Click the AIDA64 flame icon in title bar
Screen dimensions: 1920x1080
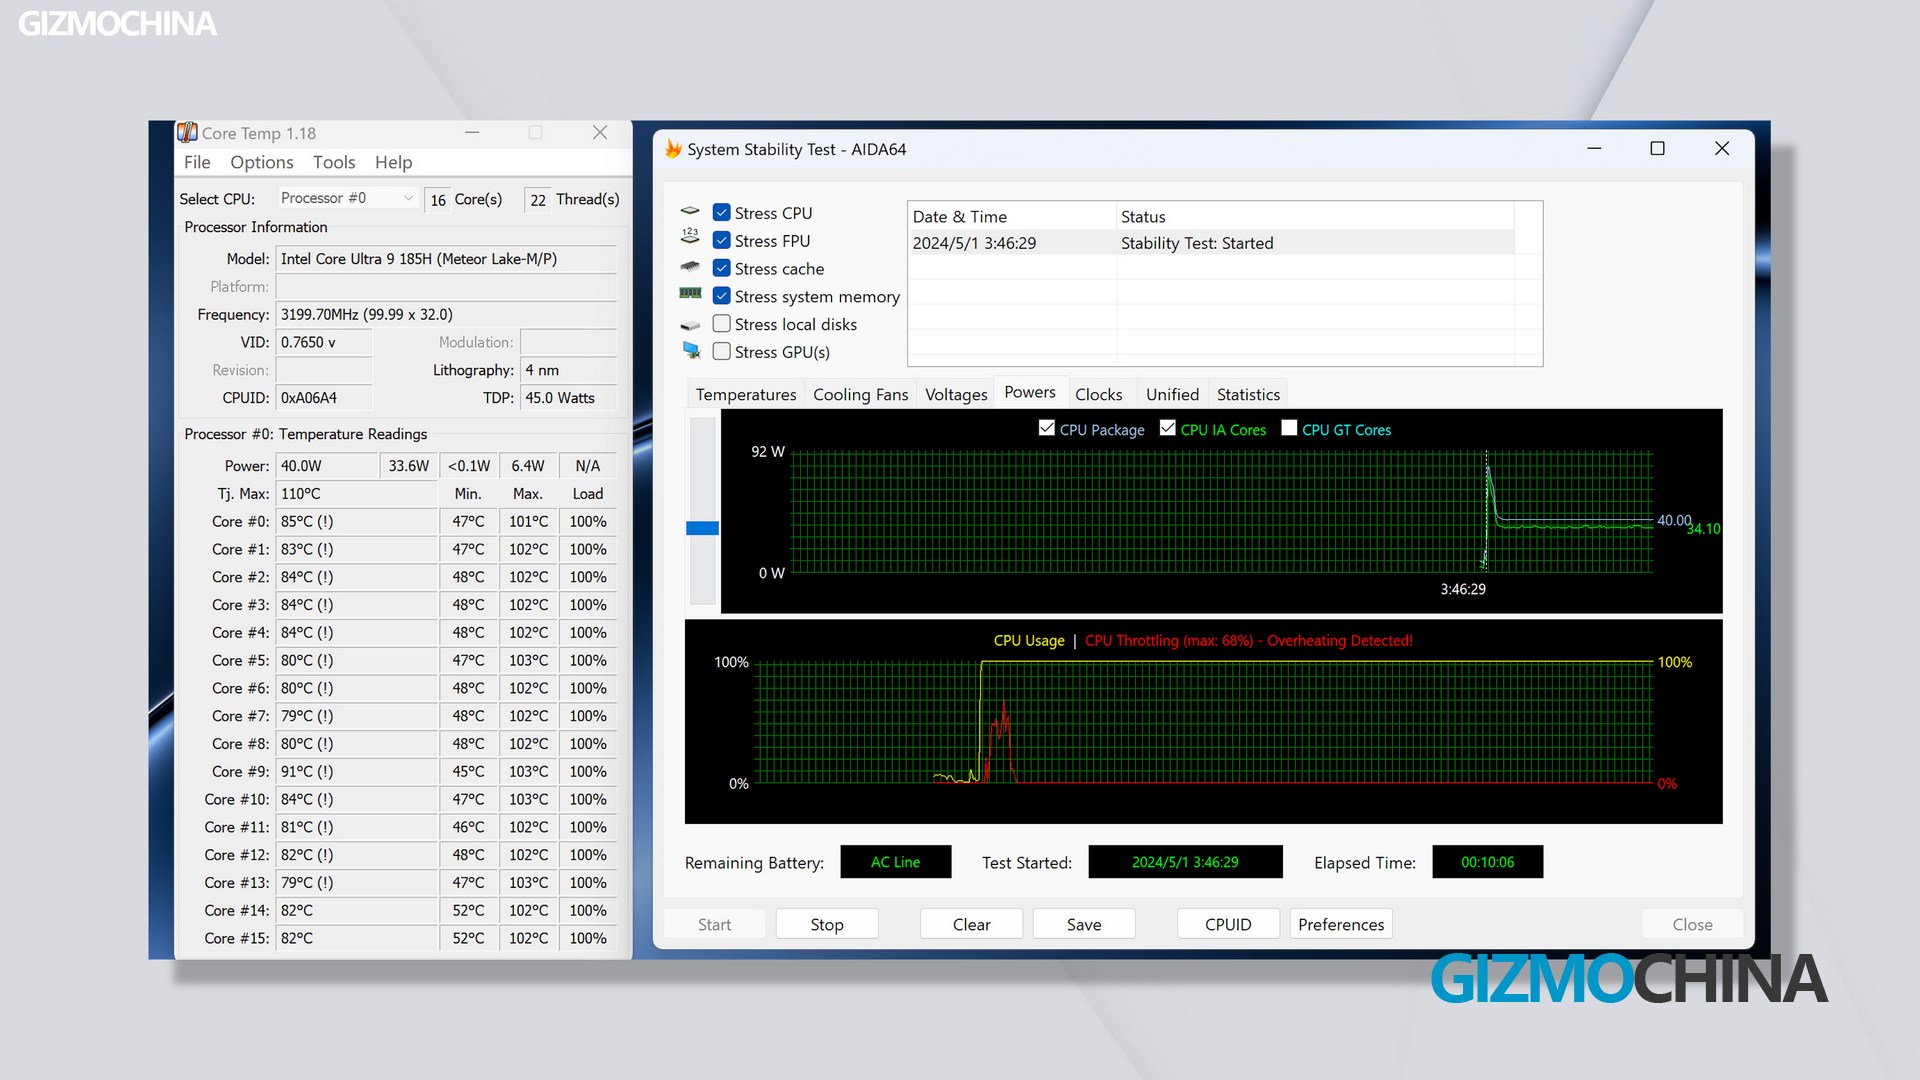[x=673, y=149]
